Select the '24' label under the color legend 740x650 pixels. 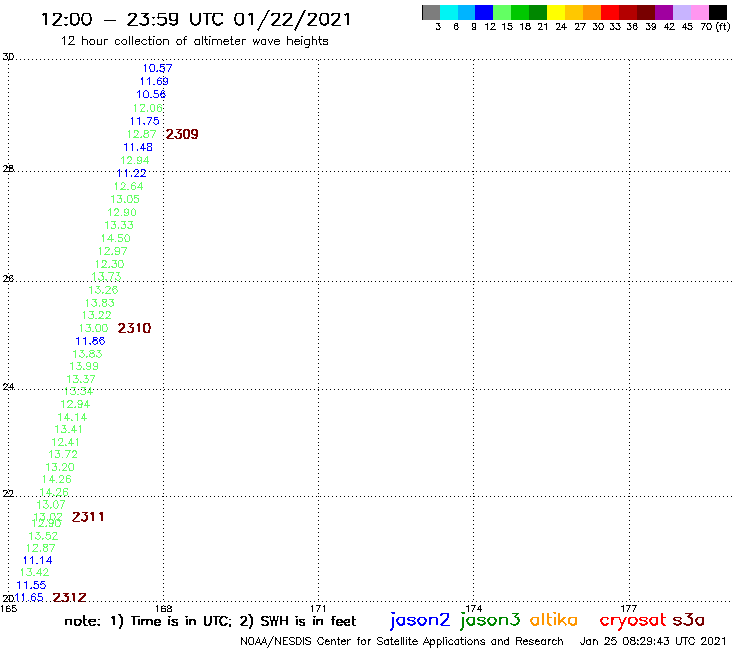pyautogui.click(x=561, y=26)
